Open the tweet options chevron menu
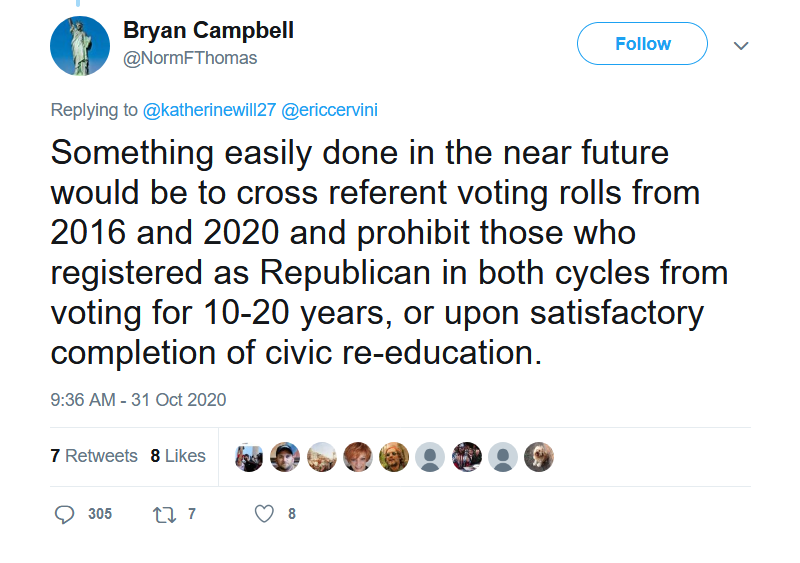Image resolution: width=800 pixels, height=563 pixels. coord(741,45)
